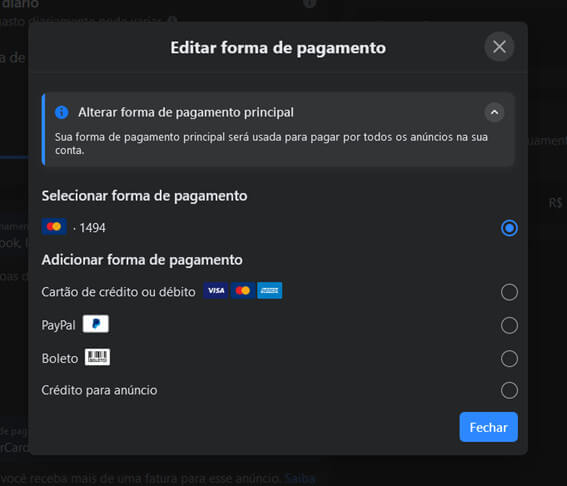
Task: Click the 'Selecionar forma de pagamento' heading
Action: tap(144, 196)
